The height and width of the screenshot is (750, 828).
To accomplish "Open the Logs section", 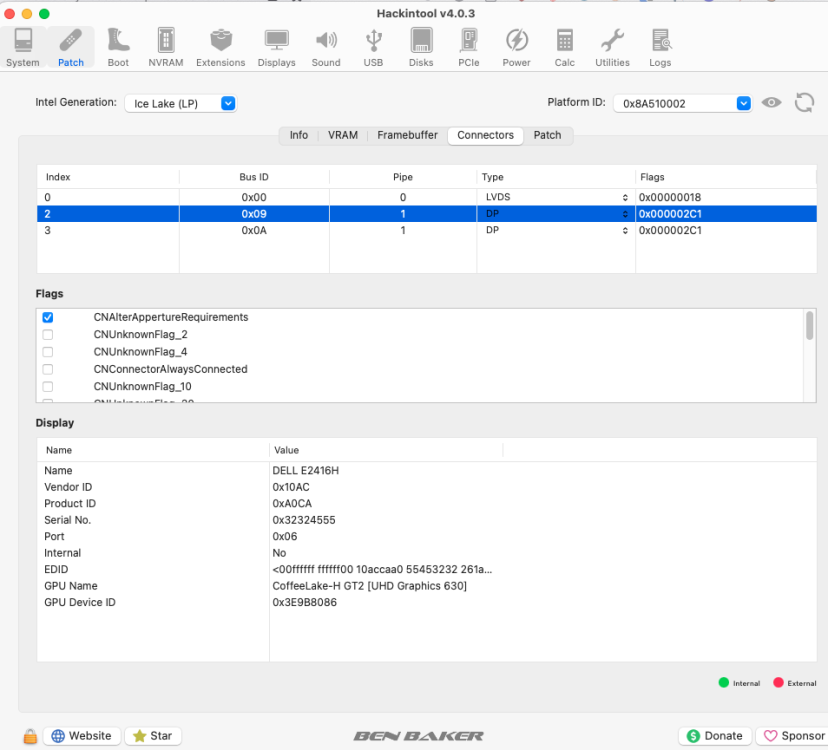I will point(660,48).
